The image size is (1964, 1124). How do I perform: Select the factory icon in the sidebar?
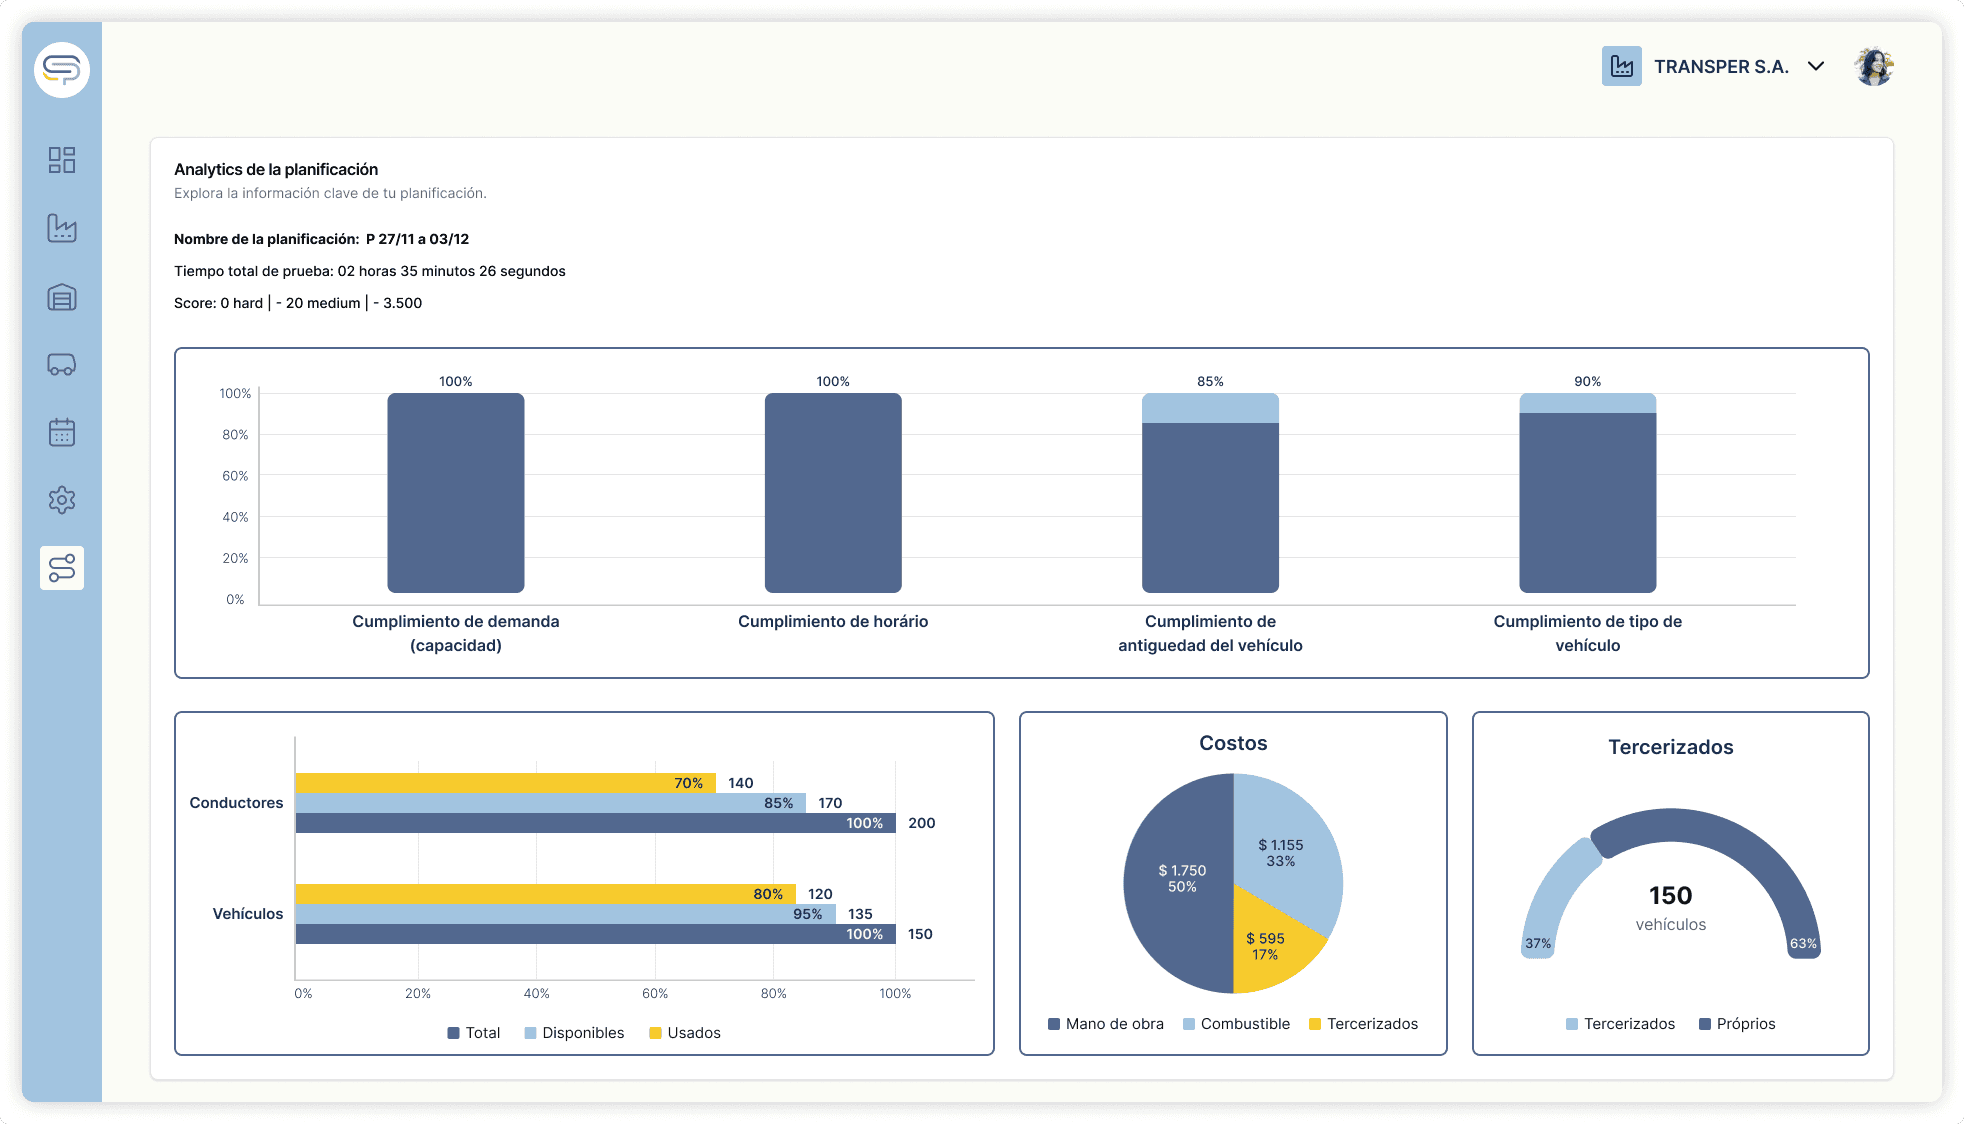coord(61,229)
